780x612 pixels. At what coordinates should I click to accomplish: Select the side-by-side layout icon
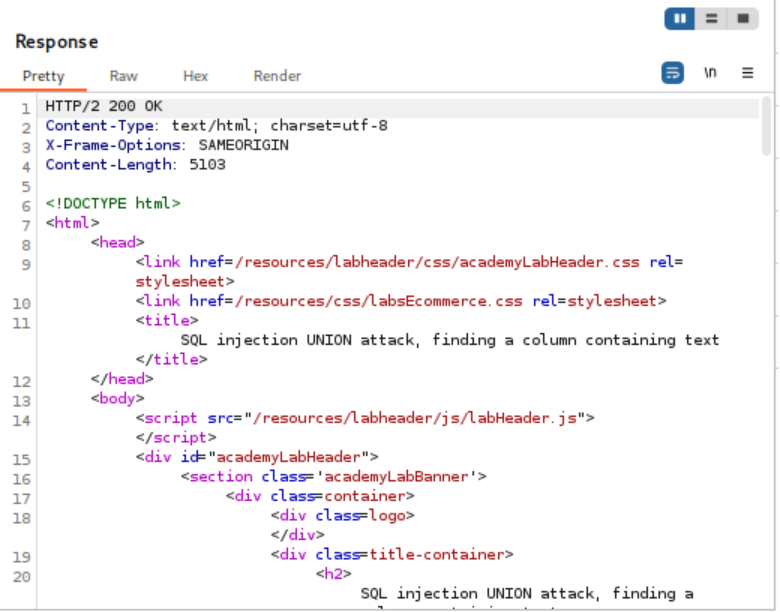click(x=680, y=18)
